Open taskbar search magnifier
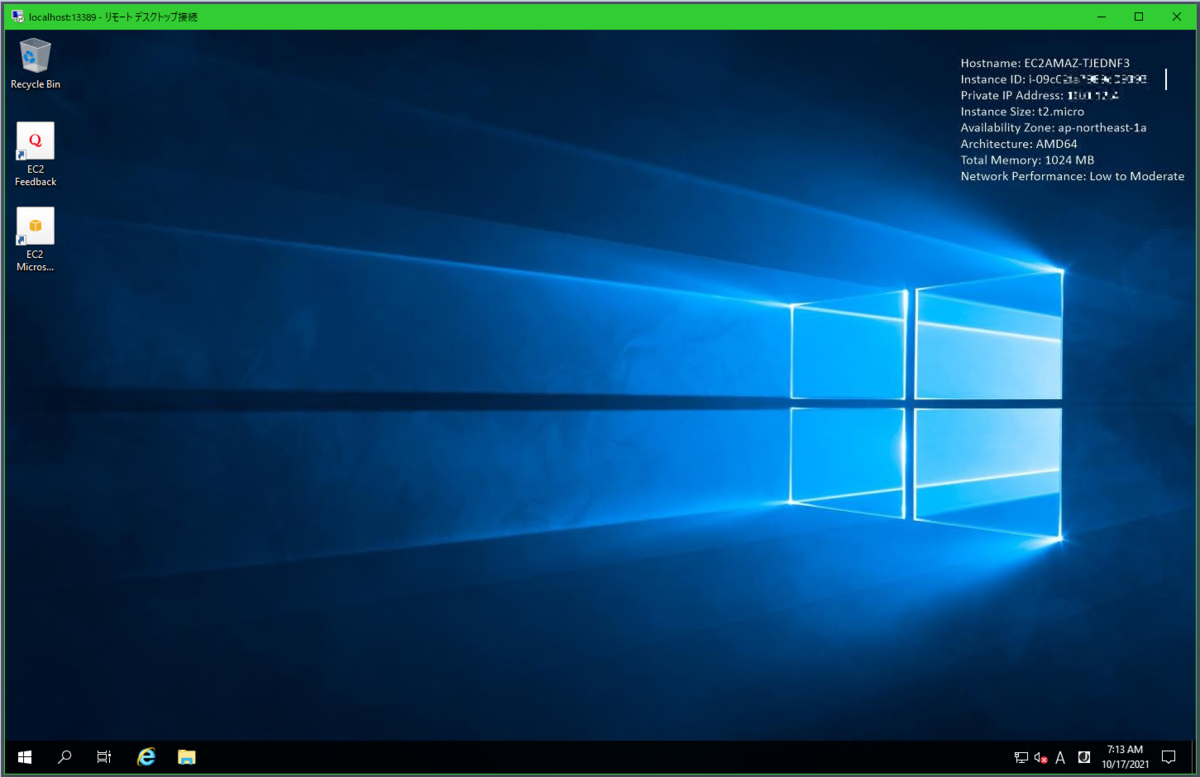Viewport: 1200px width, 777px height. pos(65,757)
